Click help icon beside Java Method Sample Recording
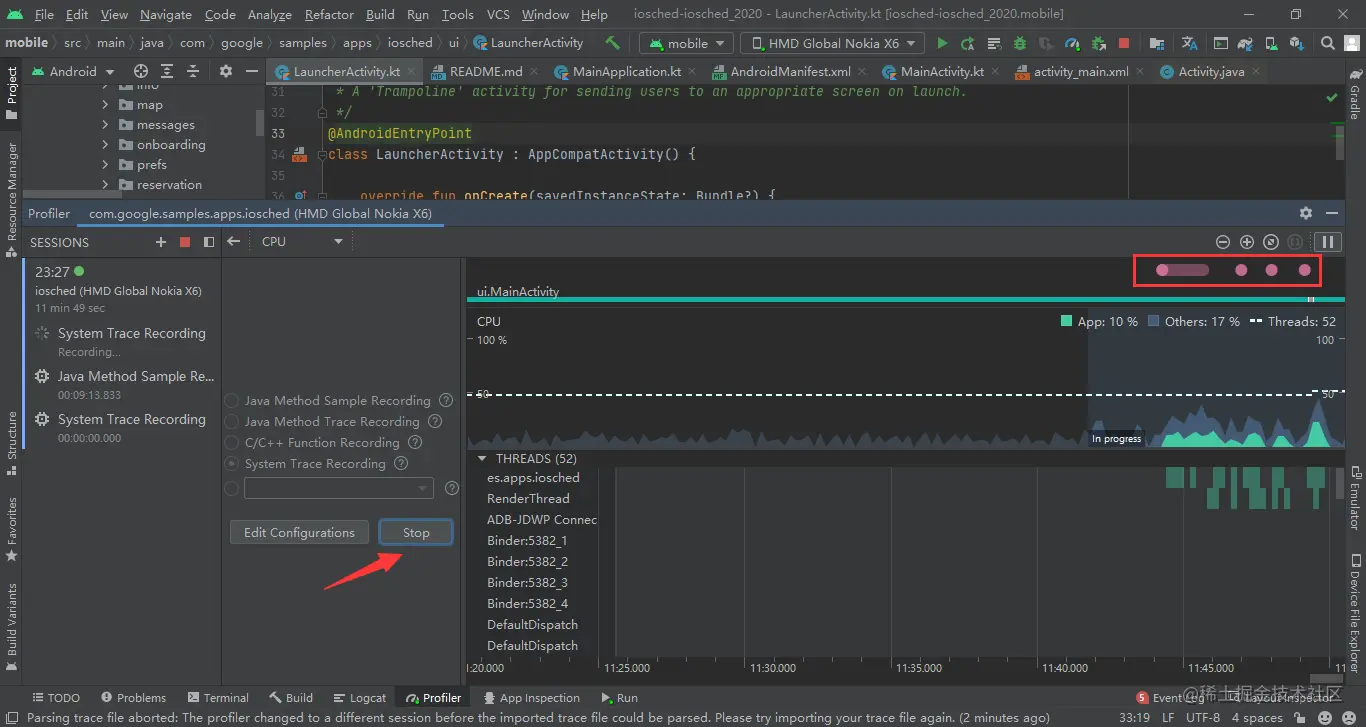The image size is (1366, 727). [446, 400]
